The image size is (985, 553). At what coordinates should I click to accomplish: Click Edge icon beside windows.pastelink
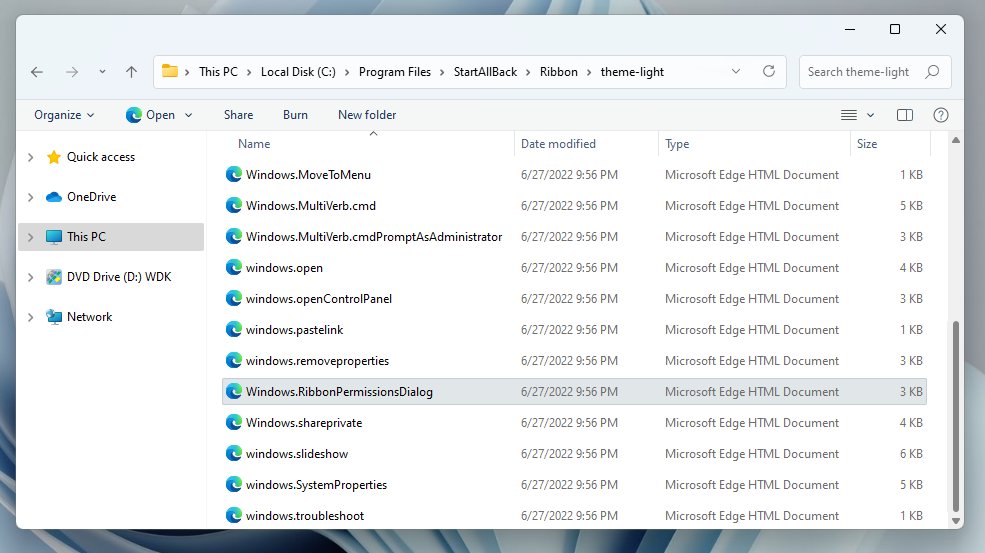click(x=234, y=330)
